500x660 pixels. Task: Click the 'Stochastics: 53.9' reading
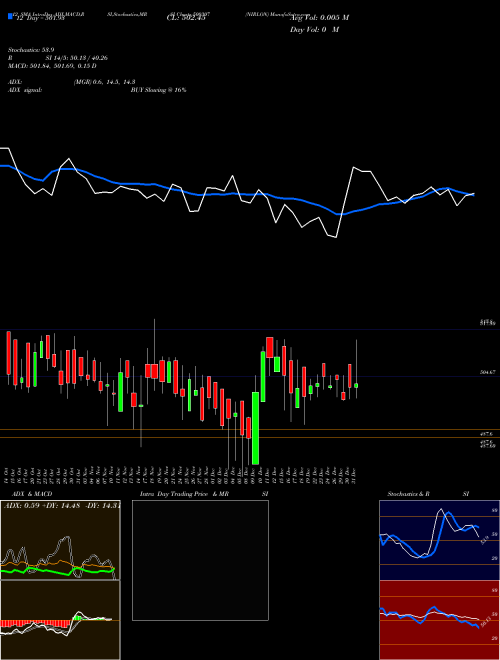point(31,50)
